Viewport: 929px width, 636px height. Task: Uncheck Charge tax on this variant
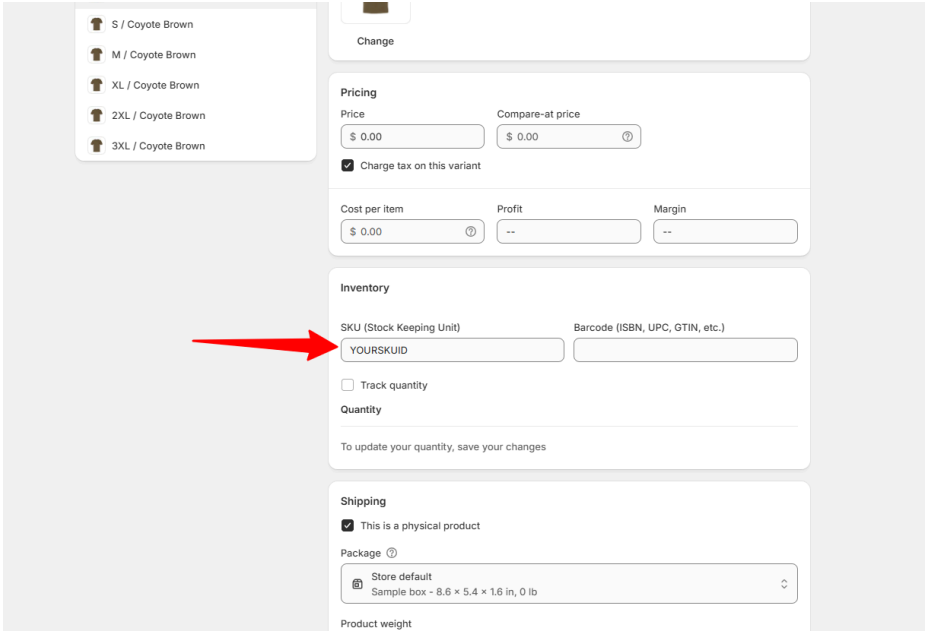pyautogui.click(x=348, y=166)
